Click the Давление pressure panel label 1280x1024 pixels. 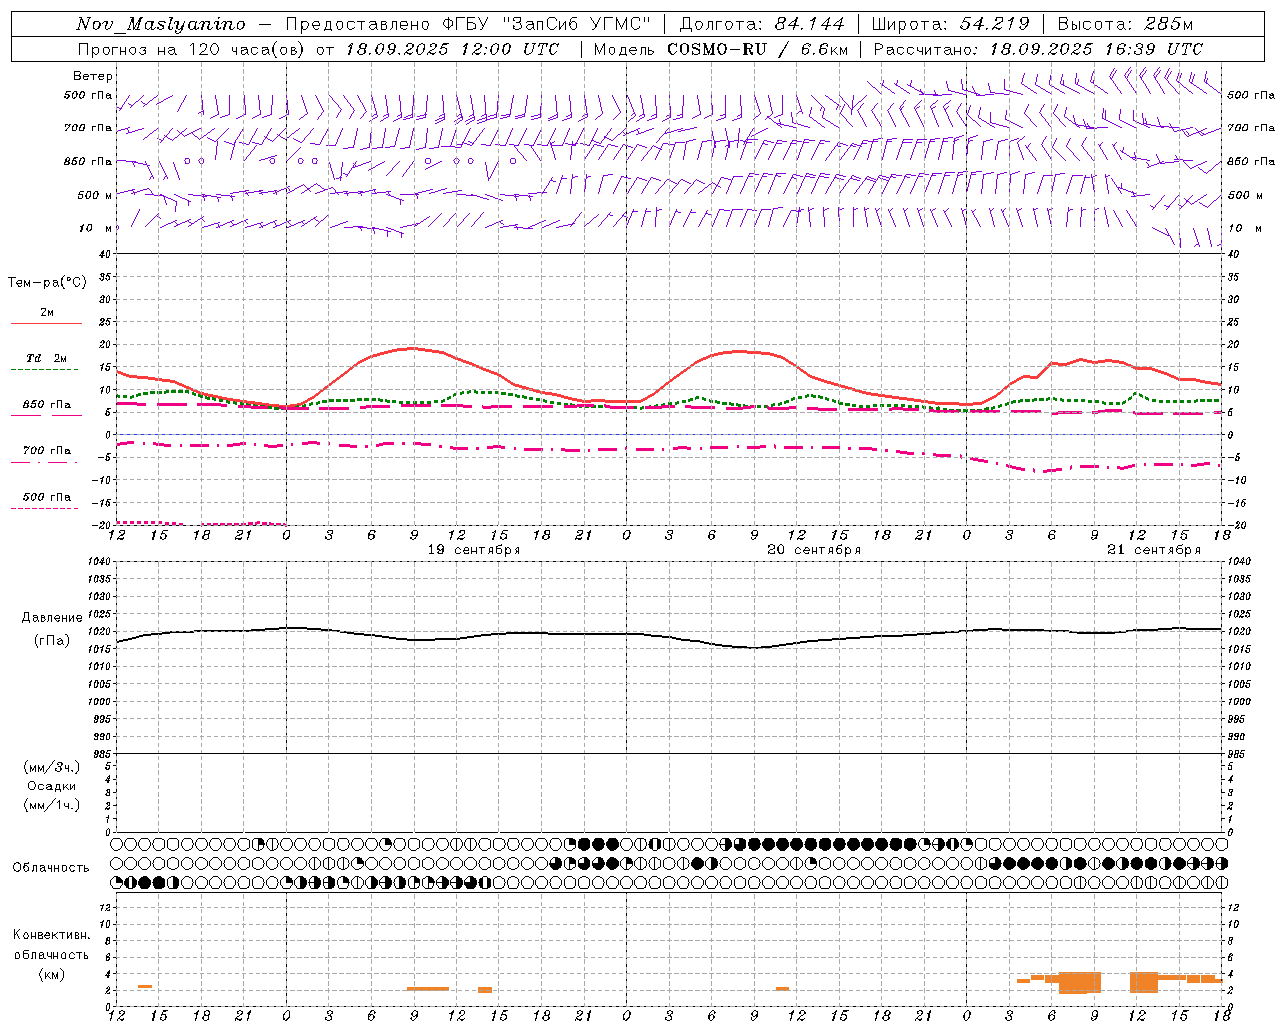[x=51, y=618]
